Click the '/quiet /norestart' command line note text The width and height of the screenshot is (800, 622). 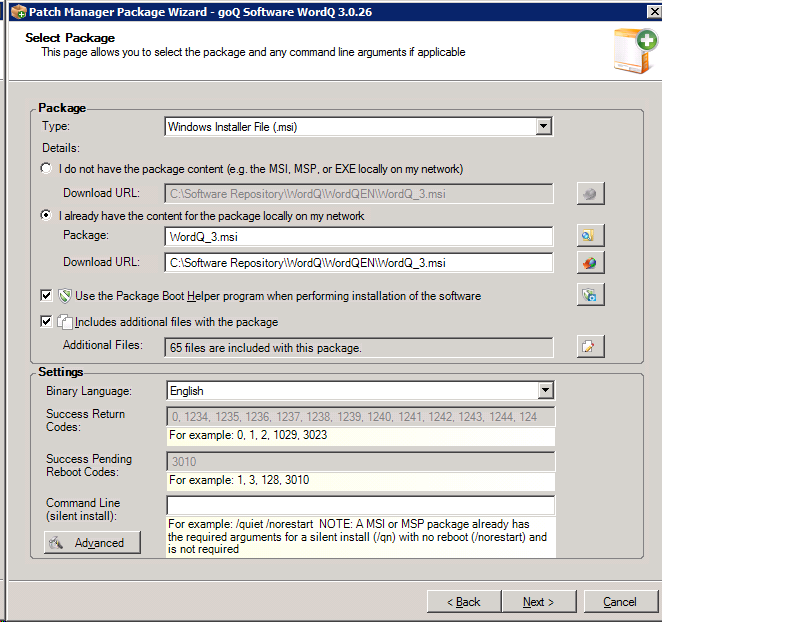click(357, 537)
